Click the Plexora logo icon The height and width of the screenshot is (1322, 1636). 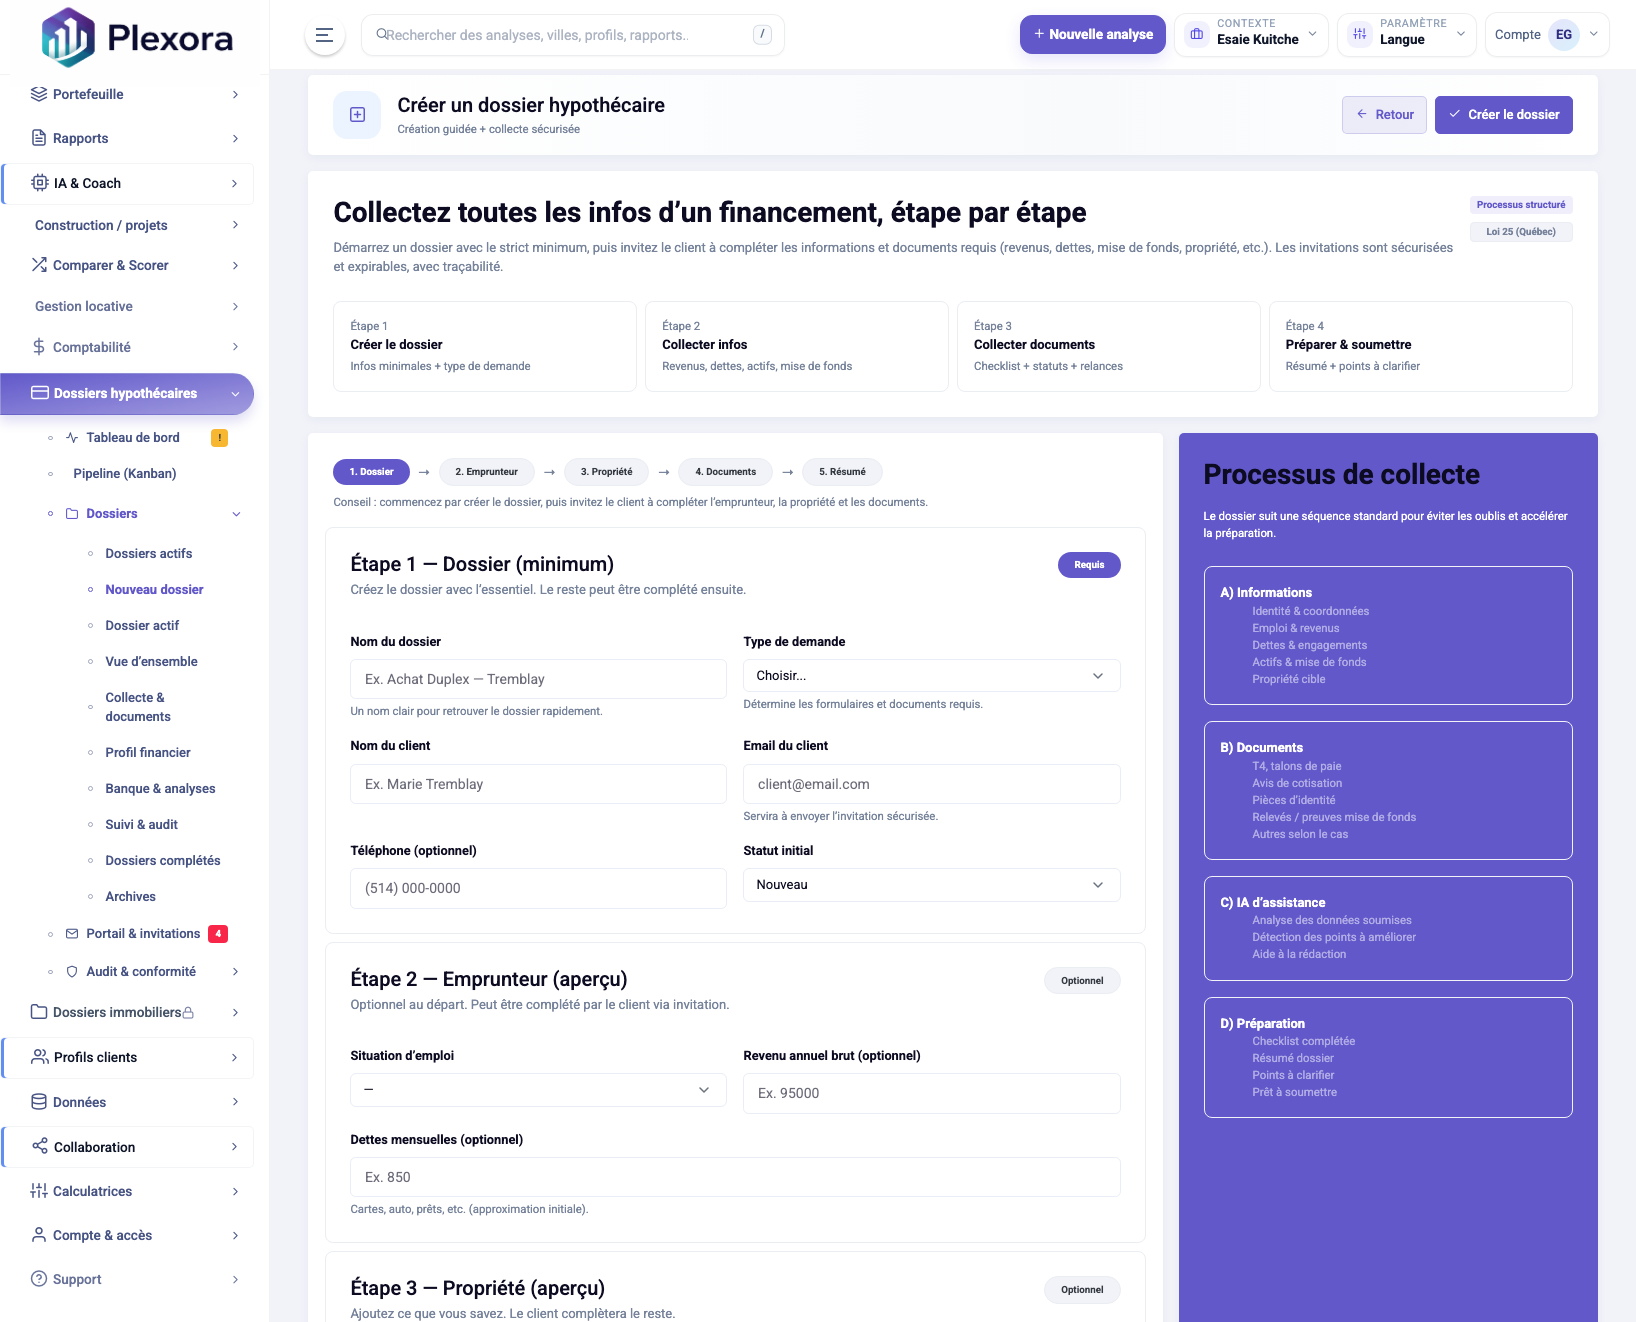(68, 38)
